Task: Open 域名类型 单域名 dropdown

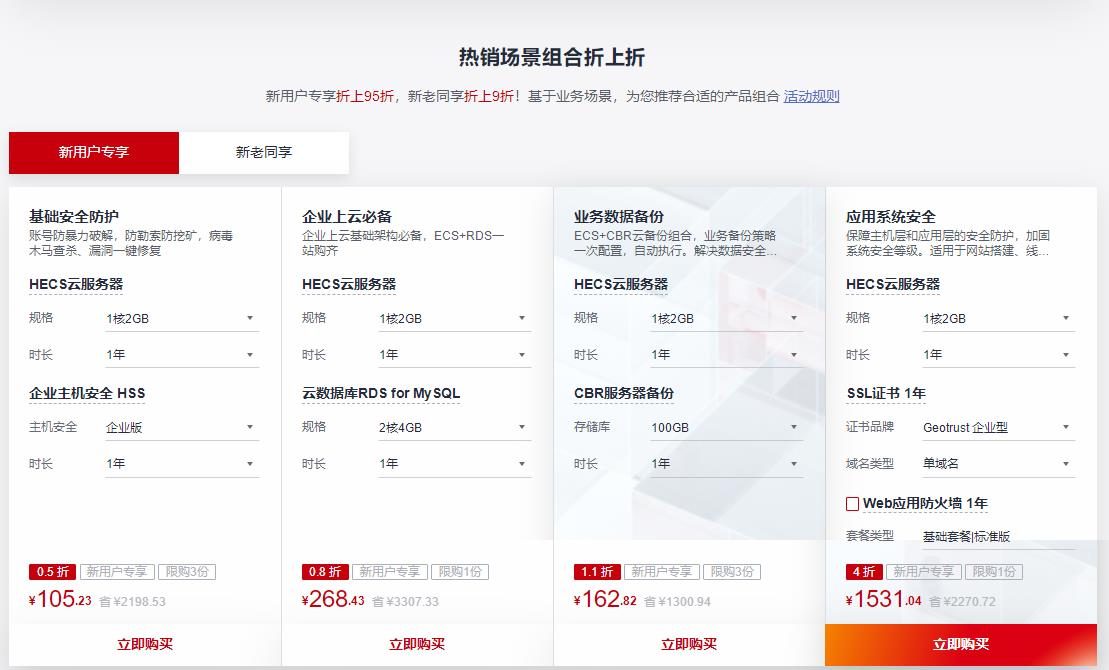Action: (999, 463)
